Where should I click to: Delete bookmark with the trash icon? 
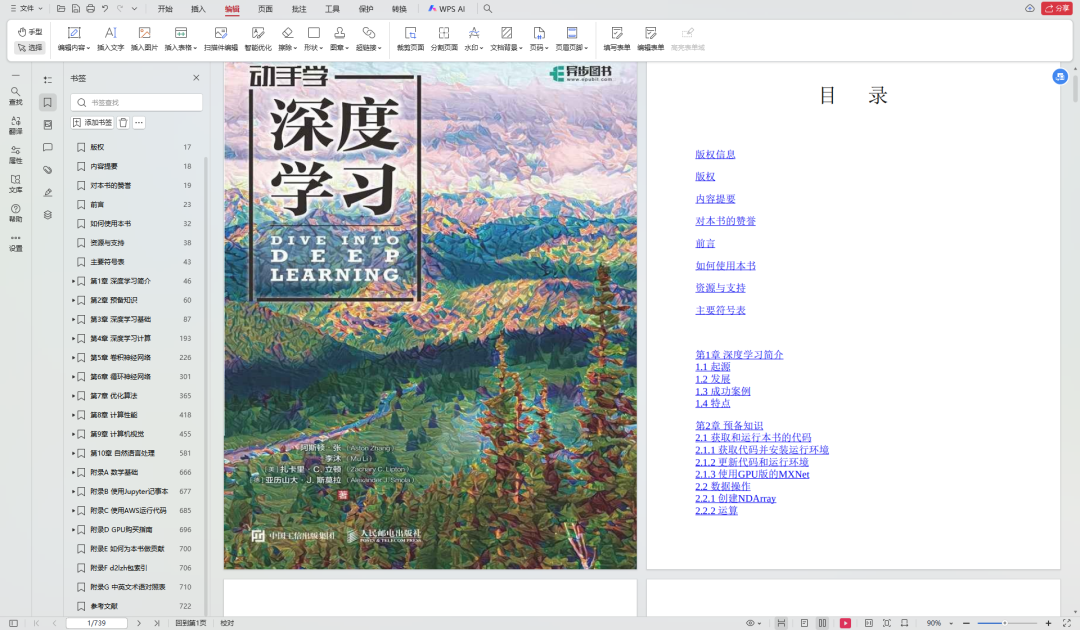tap(123, 123)
